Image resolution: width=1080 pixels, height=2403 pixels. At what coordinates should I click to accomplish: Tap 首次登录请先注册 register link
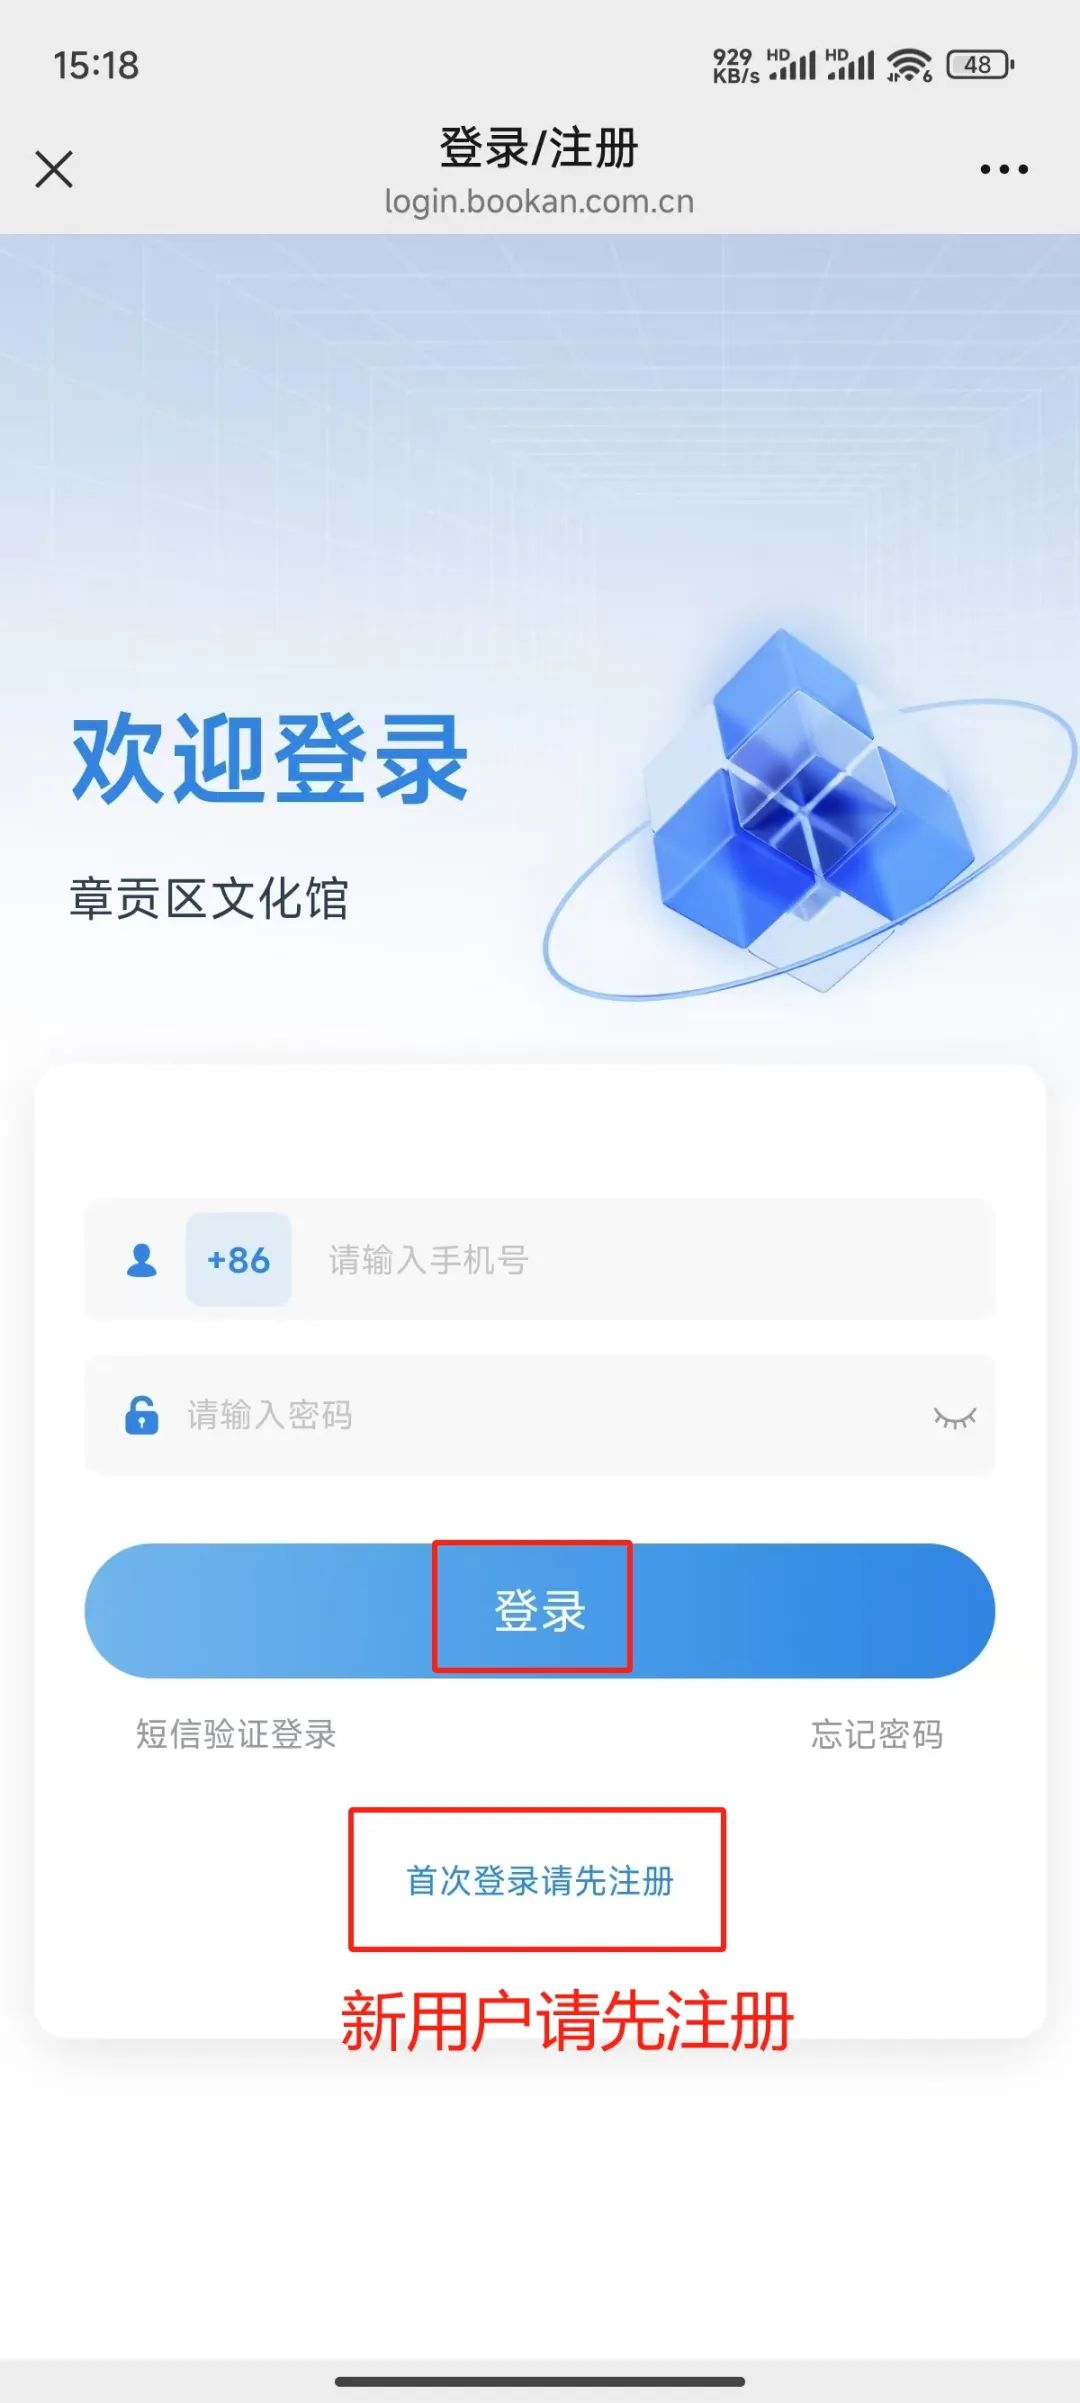(x=539, y=1881)
